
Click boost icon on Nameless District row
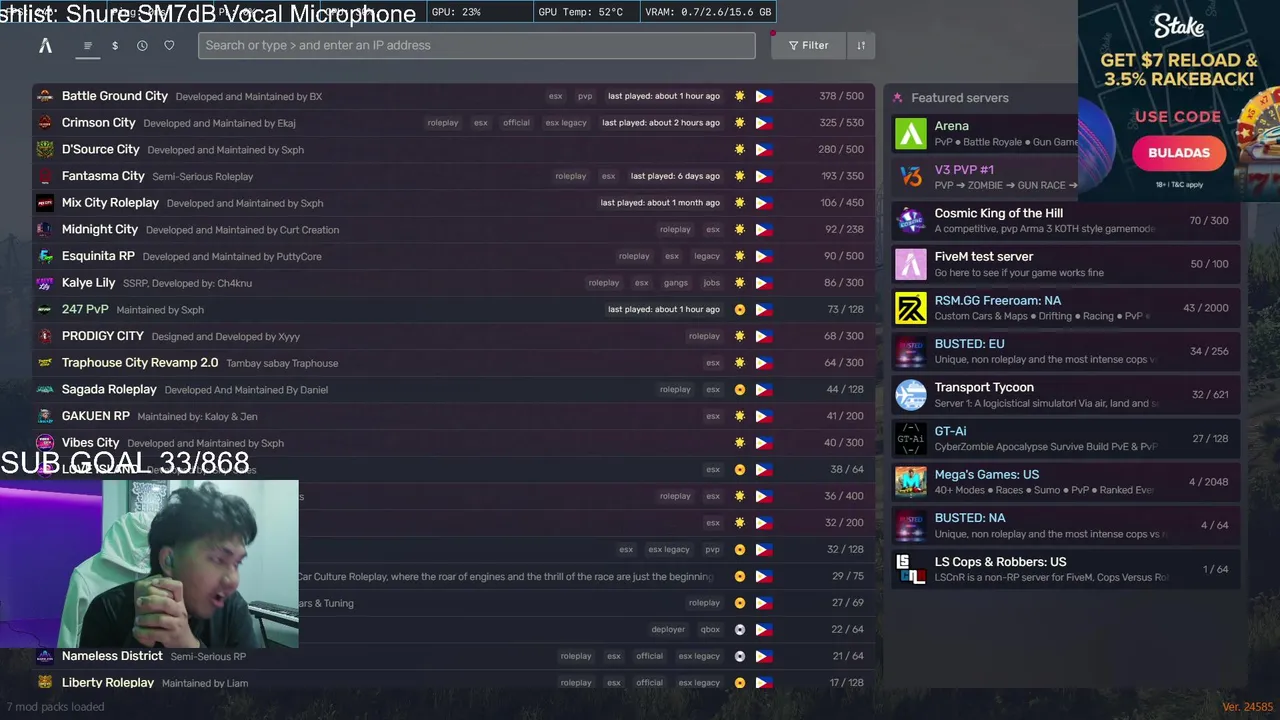point(740,656)
